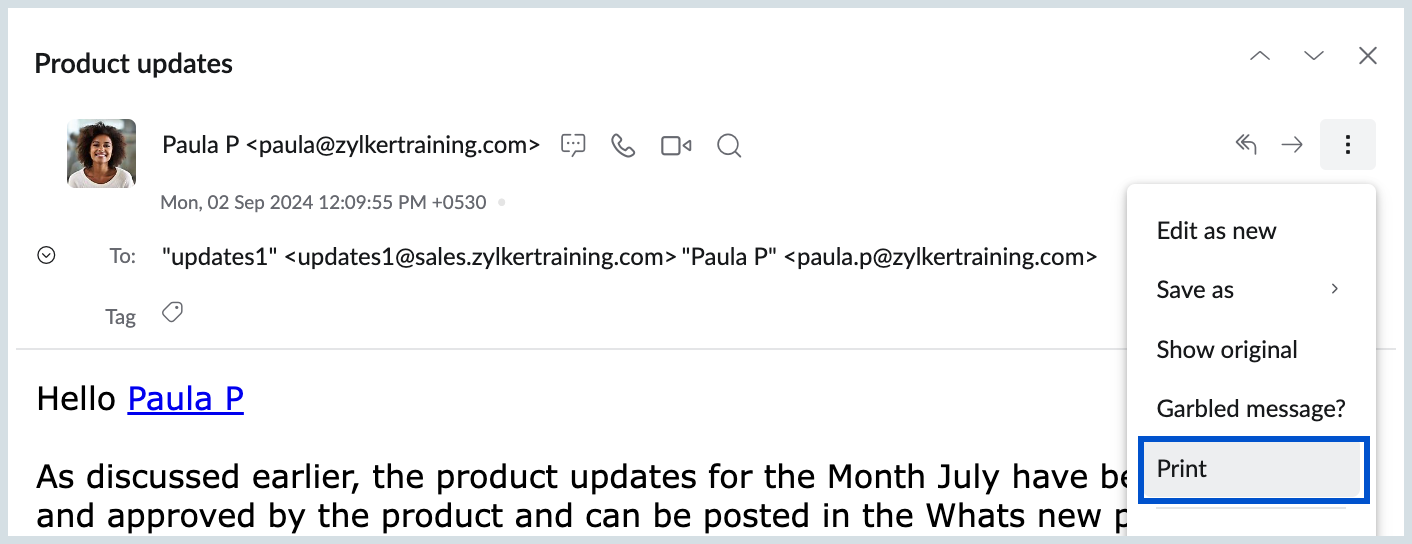Click Paula P's profile photo

[x=101, y=154]
